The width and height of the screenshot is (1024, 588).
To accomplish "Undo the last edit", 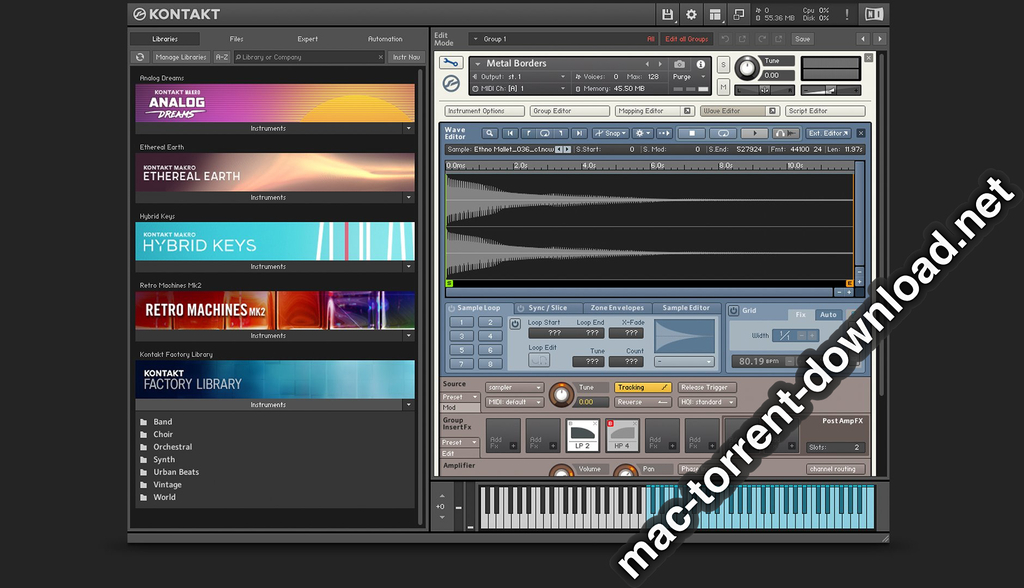I will [725, 39].
